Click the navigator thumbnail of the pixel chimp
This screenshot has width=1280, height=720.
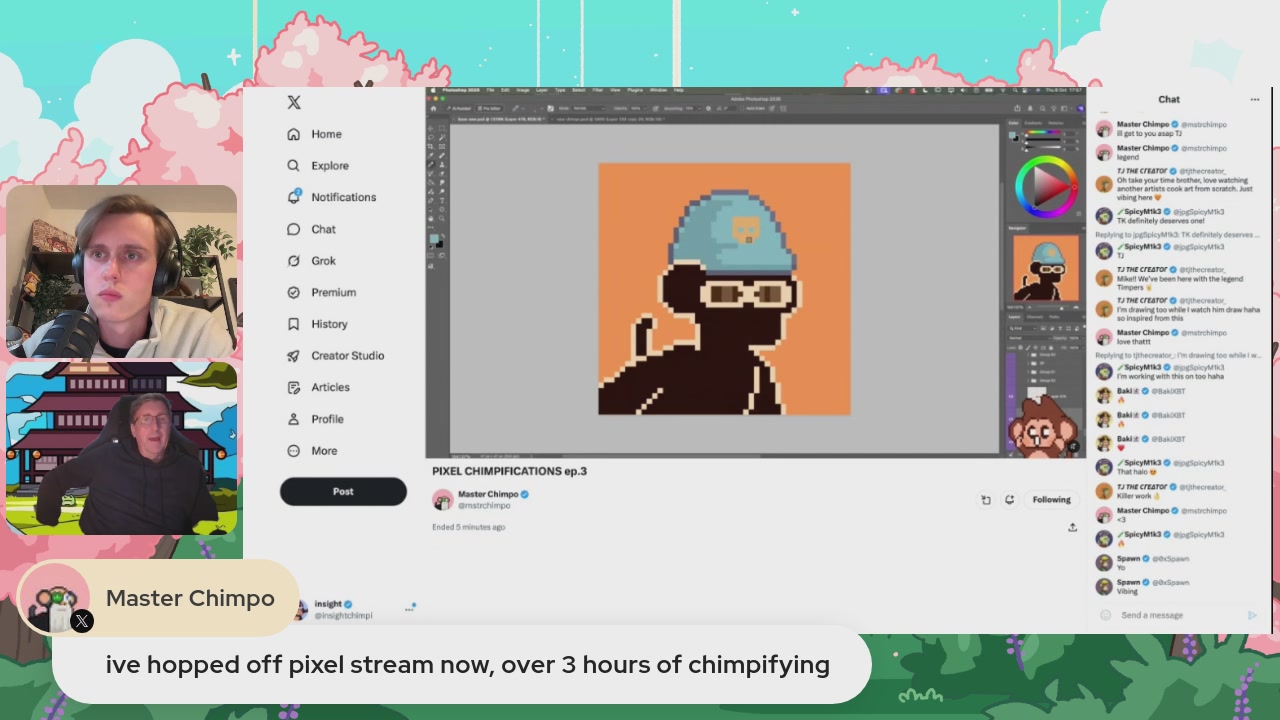pos(1046,269)
